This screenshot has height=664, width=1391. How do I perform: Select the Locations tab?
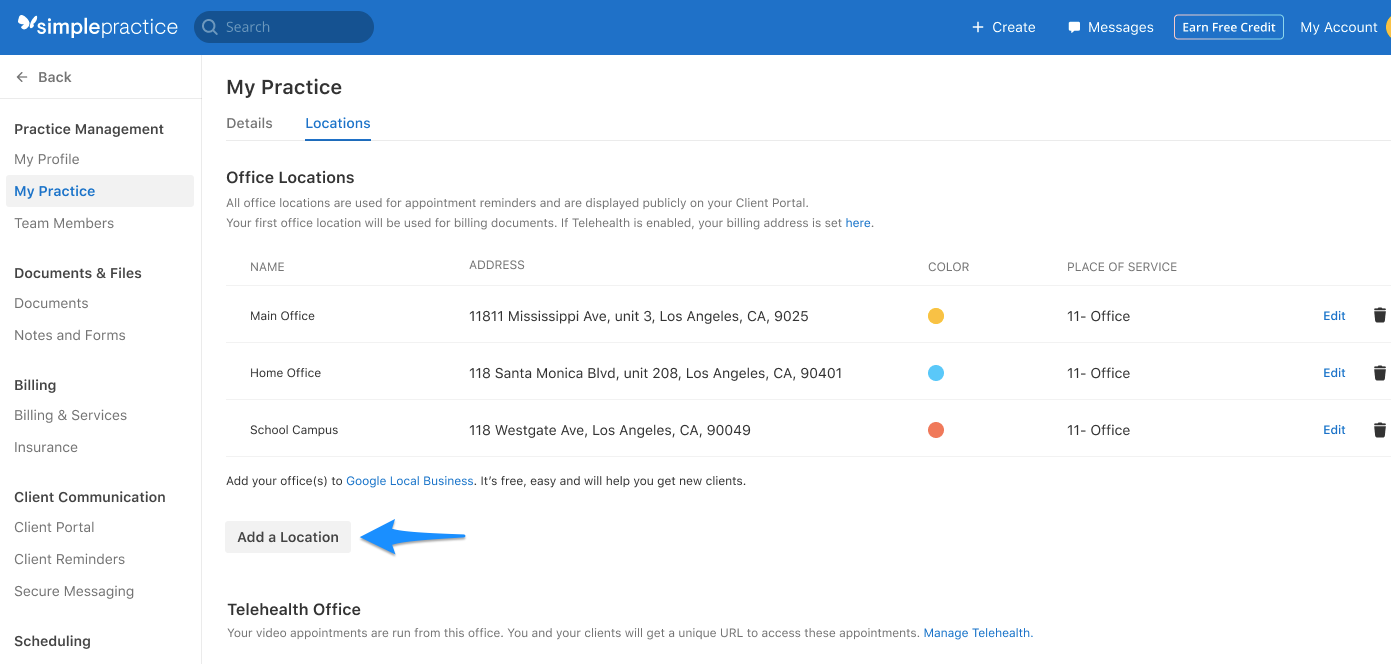pos(337,122)
